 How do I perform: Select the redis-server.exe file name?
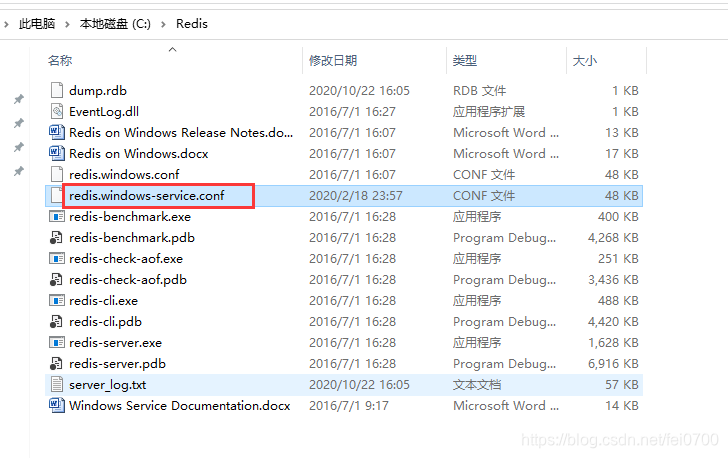116,342
